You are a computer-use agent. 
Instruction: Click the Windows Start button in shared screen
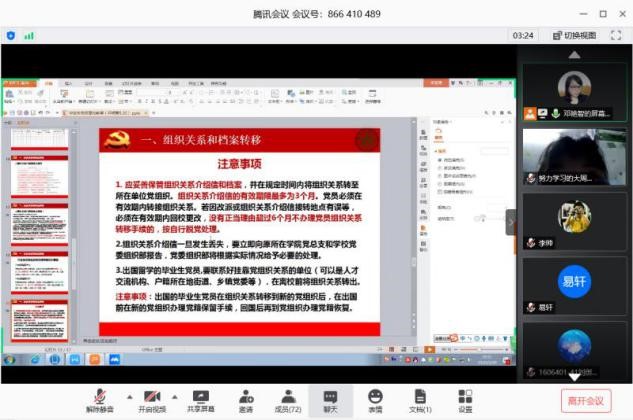[9, 359]
